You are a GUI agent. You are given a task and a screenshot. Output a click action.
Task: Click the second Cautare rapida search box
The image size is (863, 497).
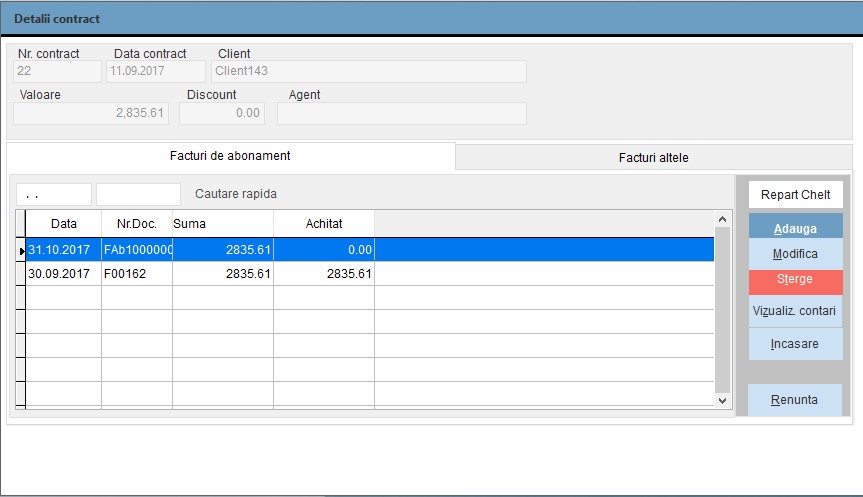pyautogui.click(x=138, y=195)
